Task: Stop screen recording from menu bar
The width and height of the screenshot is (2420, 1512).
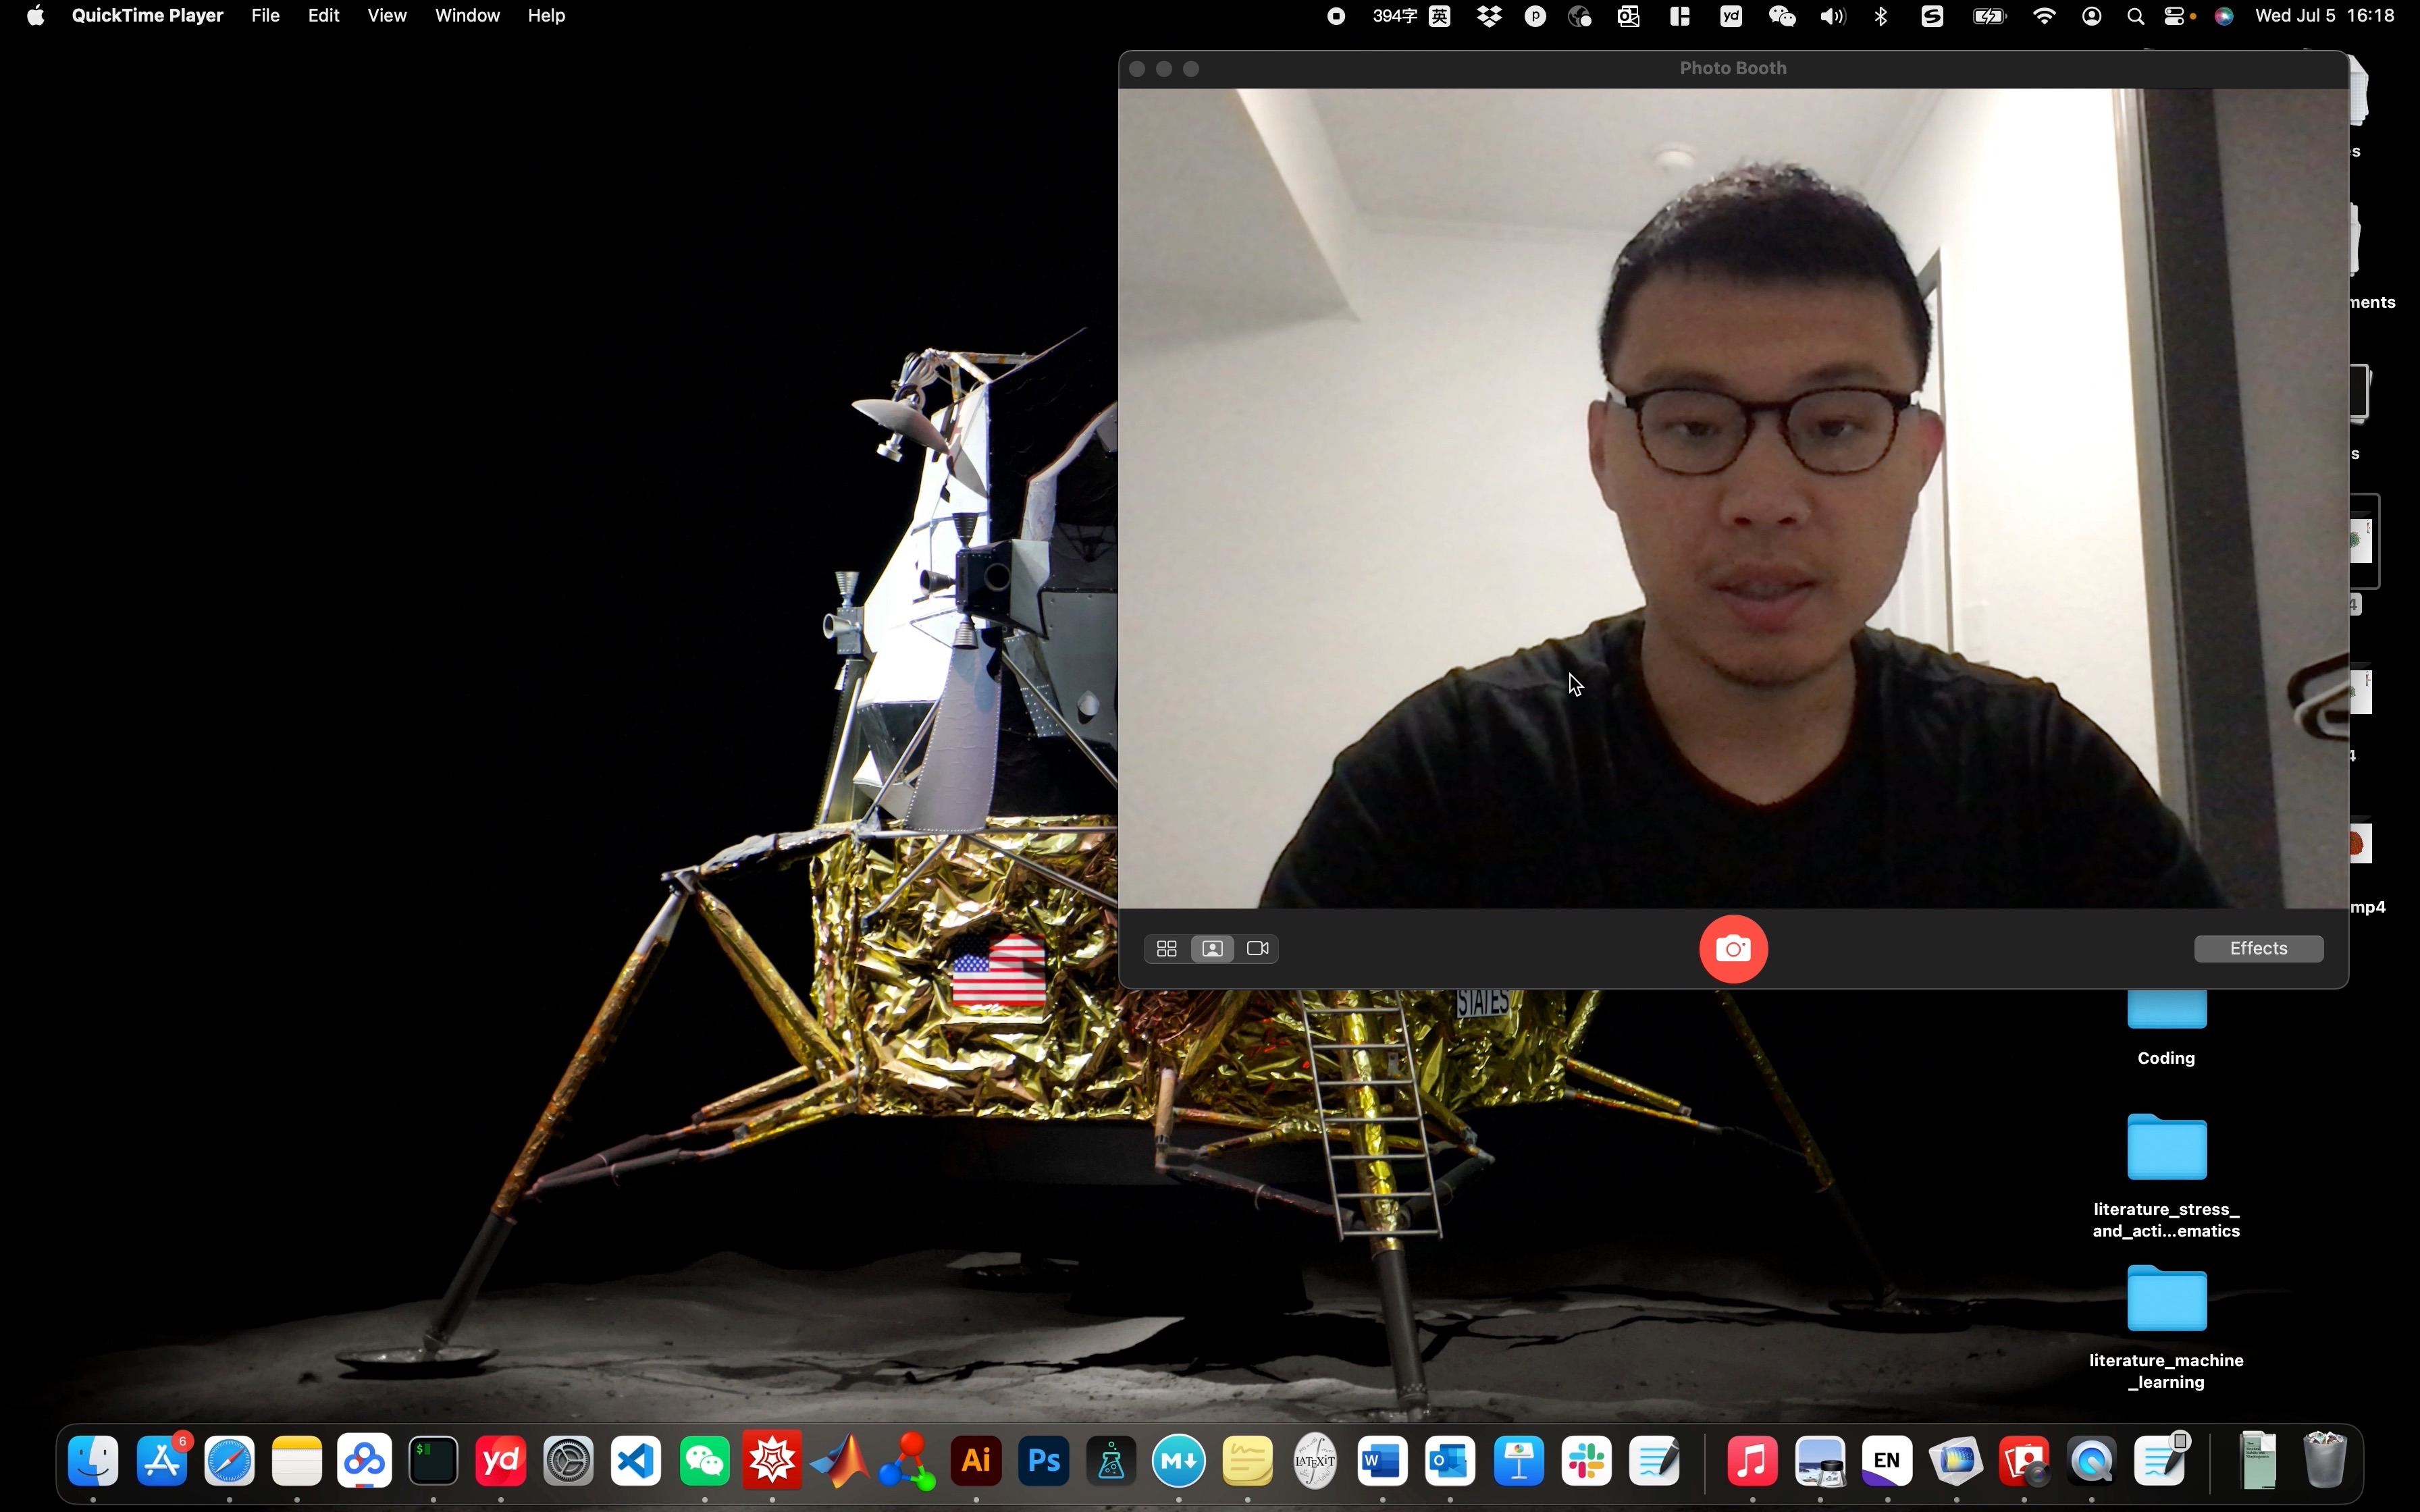Action: point(1336,16)
